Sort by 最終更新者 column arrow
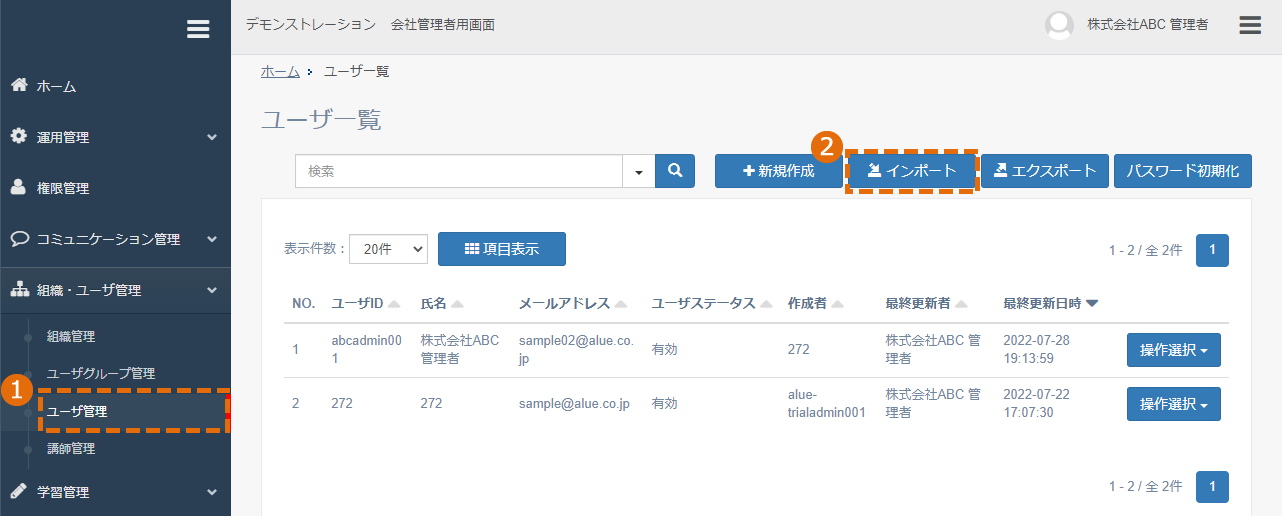The width and height of the screenshot is (1282, 516). 961,304
